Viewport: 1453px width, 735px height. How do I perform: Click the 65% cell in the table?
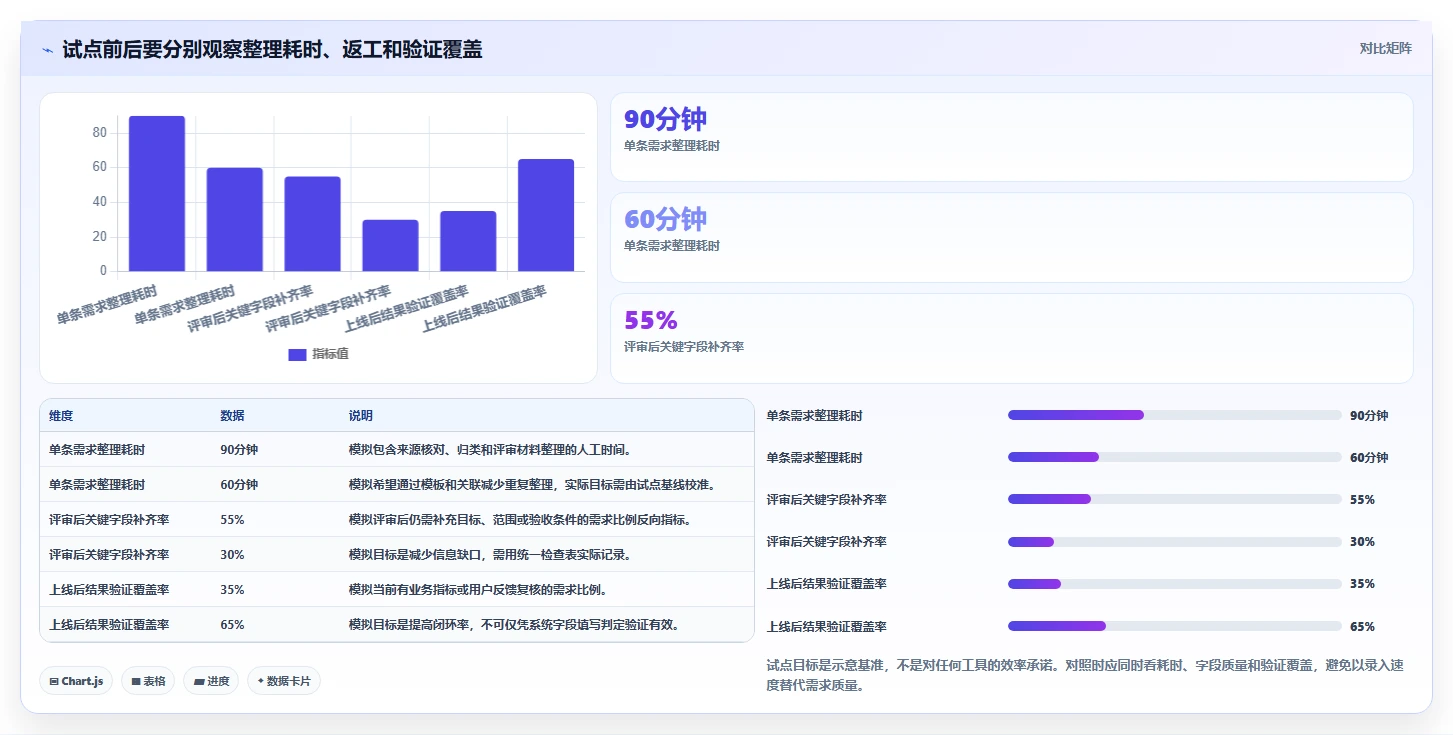pyautogui.click(x=232, y=624)
